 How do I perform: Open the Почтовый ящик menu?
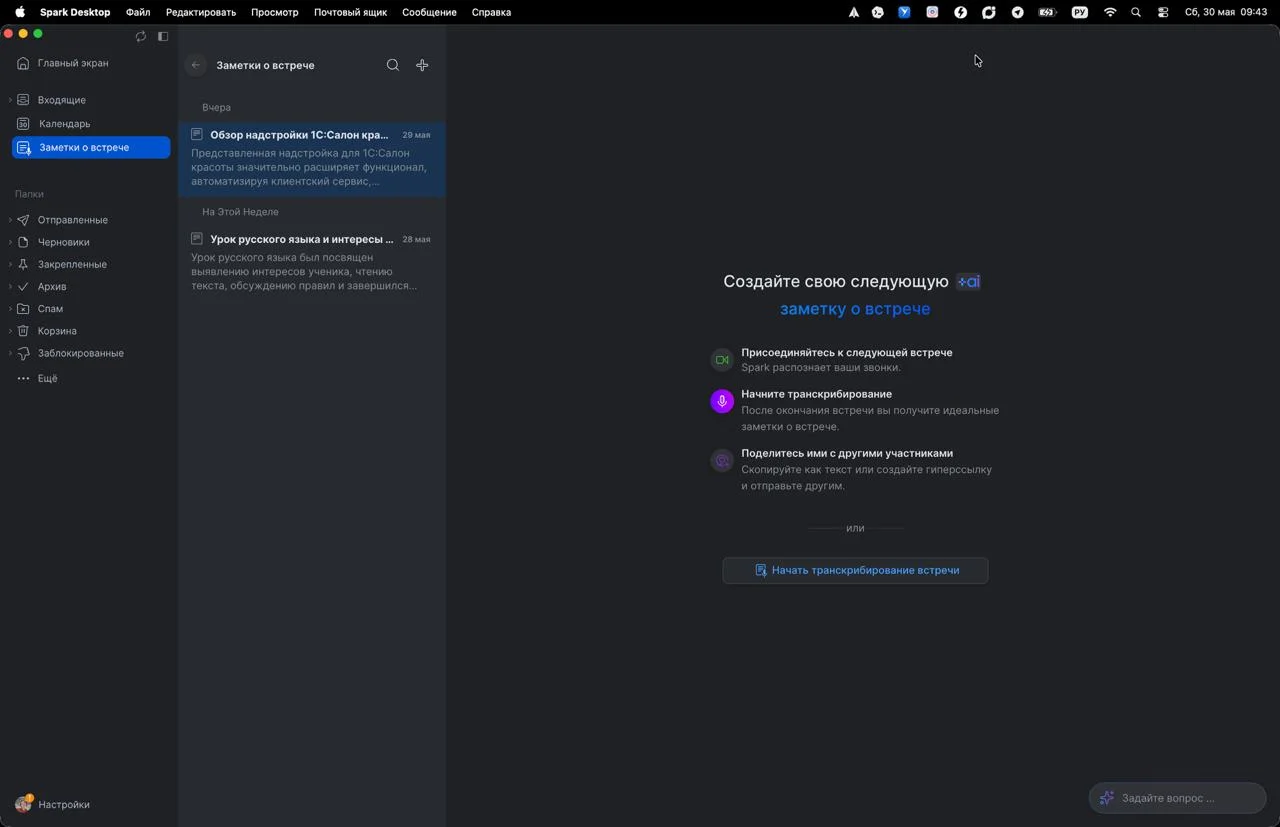click(x=350, y=12)
